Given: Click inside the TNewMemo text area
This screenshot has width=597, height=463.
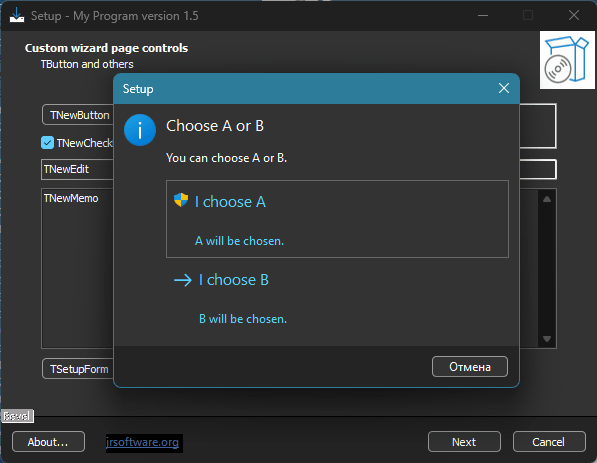Looking at the screenshot, I should click(x=78, y=268).
